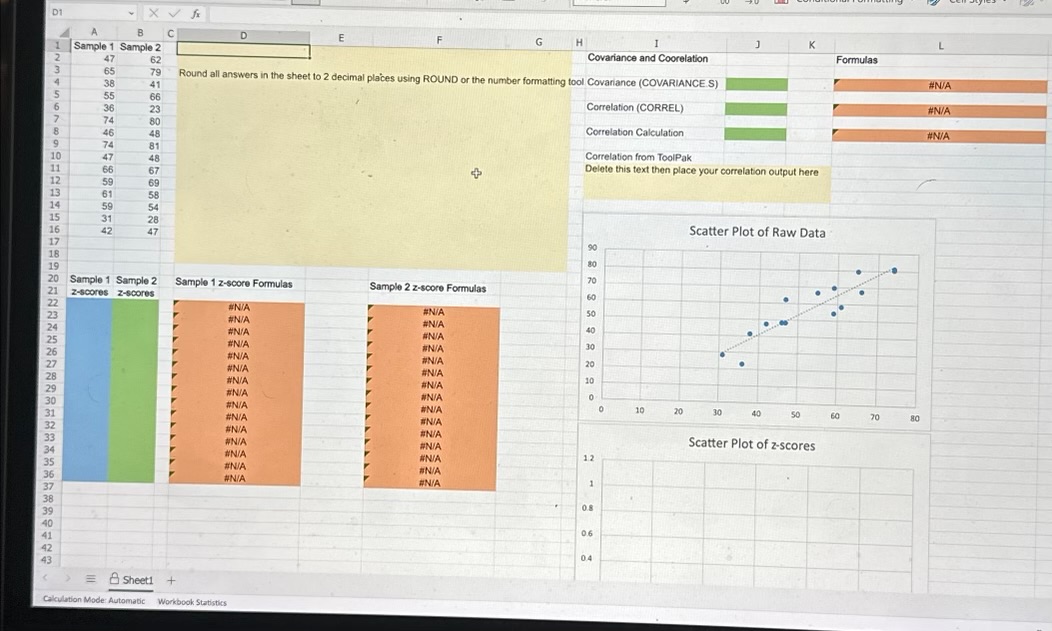
Task: Select row 1 header
Action: pos(58,46)
